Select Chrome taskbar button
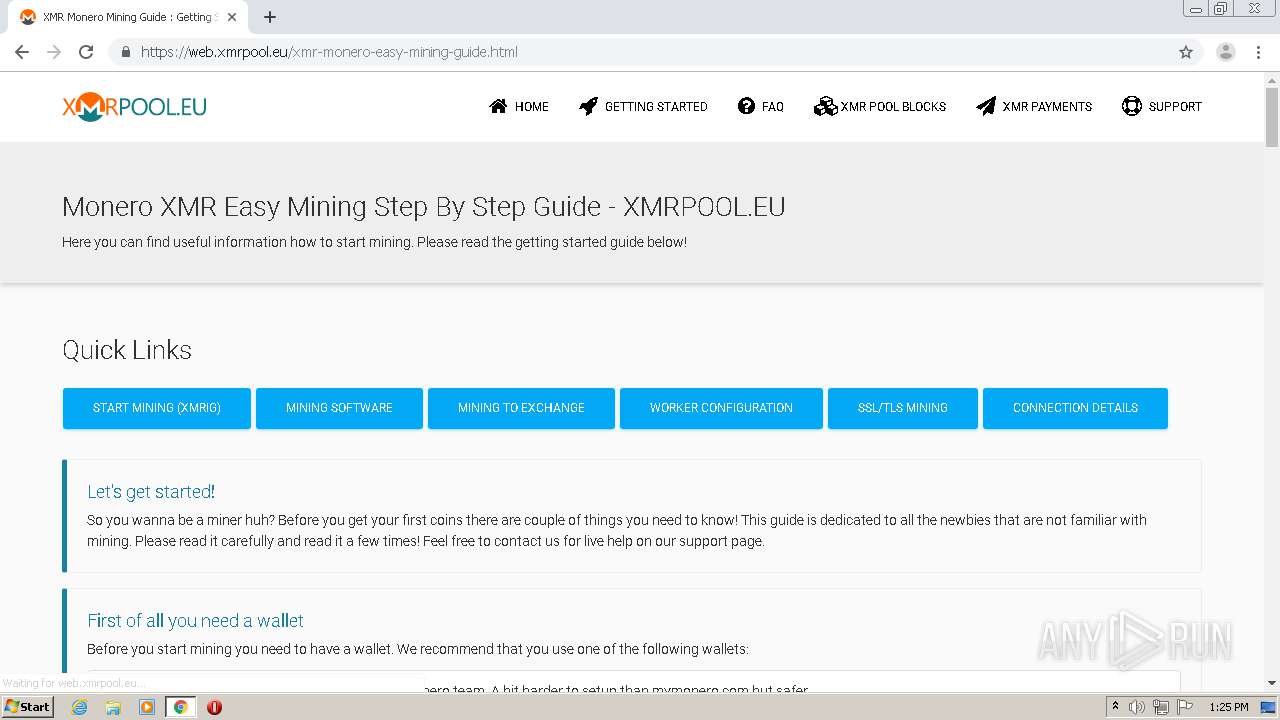Image resolution: width=1280 pixels, height=720 pixels. tap(180, 707)
